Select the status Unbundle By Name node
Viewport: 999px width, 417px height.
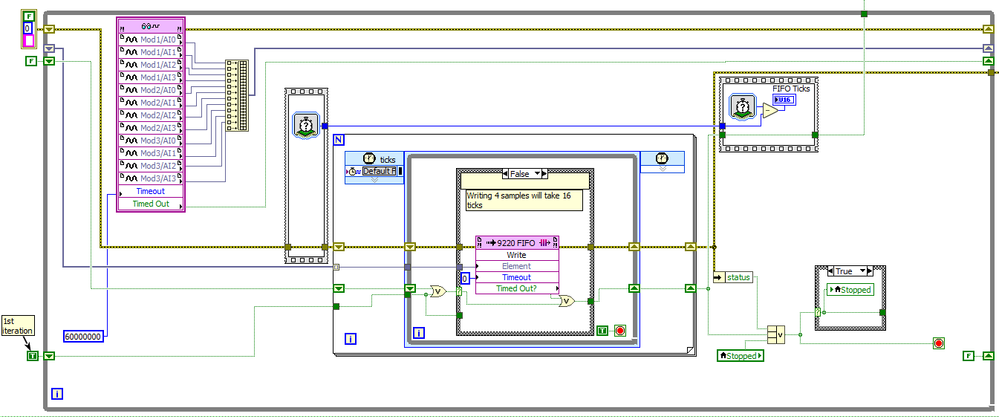pos(733,277)
